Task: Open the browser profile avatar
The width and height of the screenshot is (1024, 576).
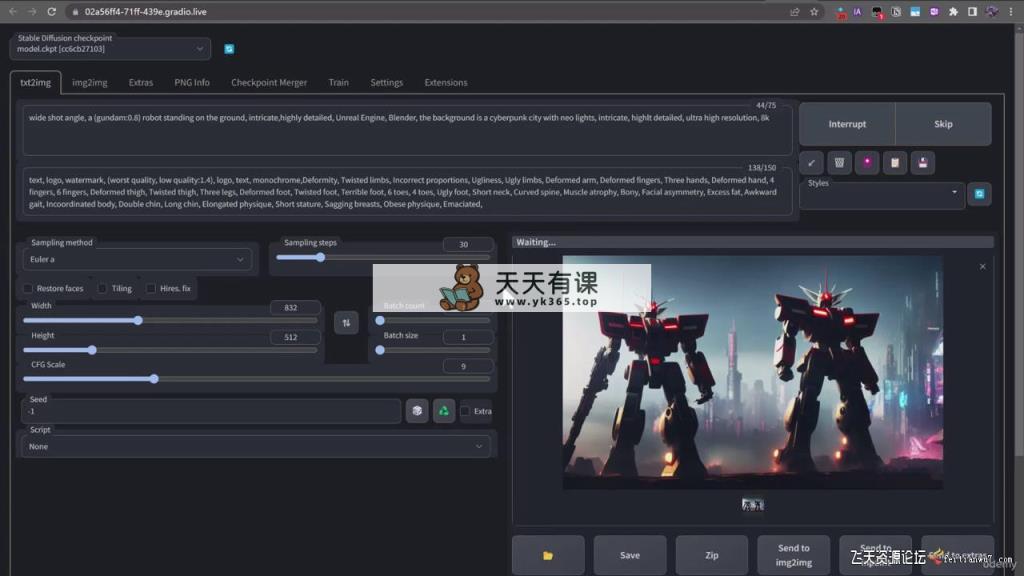Action: tap(992, 12)
